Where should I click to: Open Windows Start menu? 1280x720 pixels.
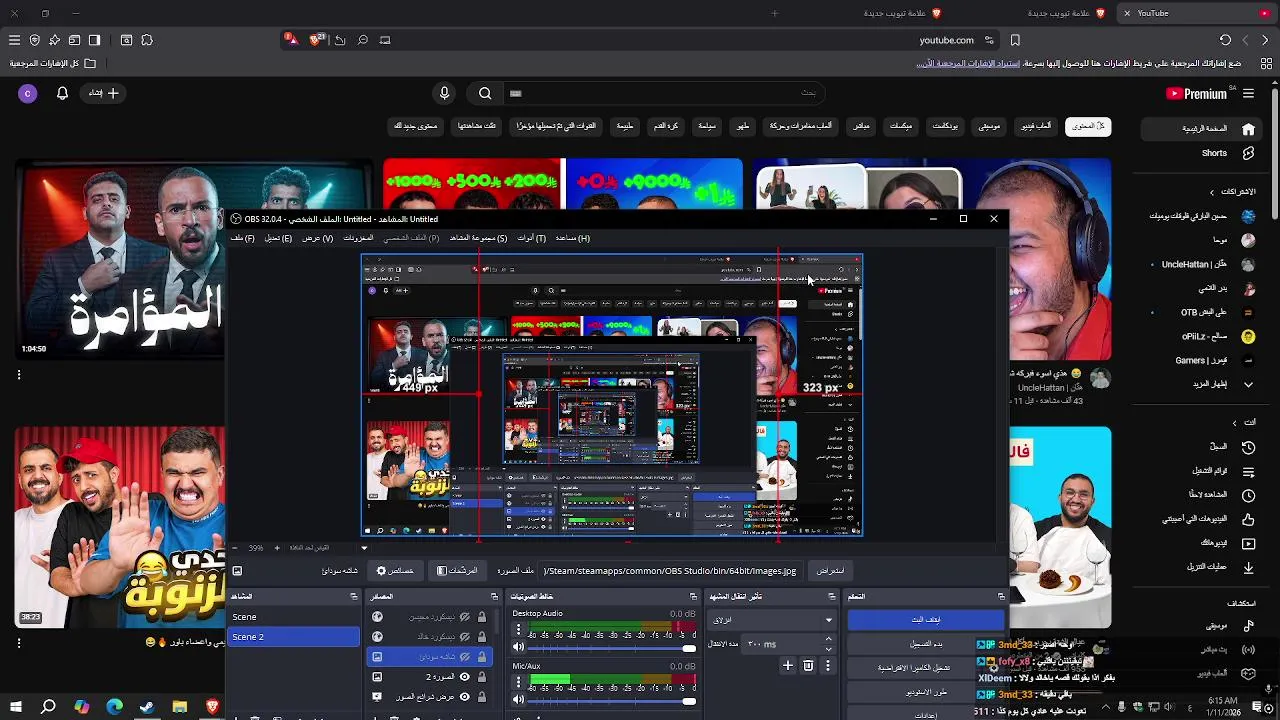pos(15,707)
